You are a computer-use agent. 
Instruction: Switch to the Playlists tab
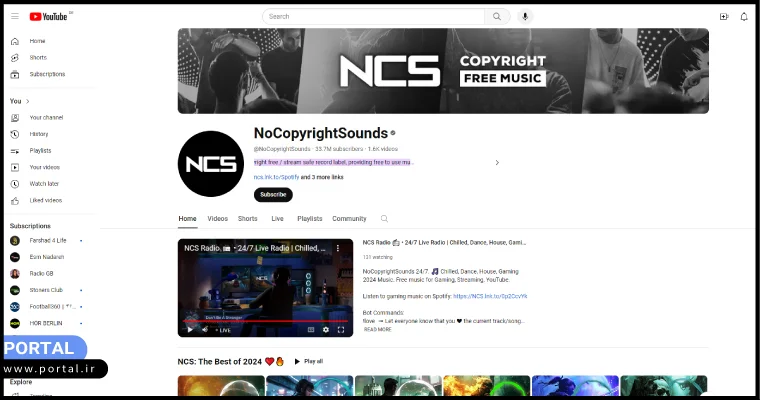tap(310, 219)
